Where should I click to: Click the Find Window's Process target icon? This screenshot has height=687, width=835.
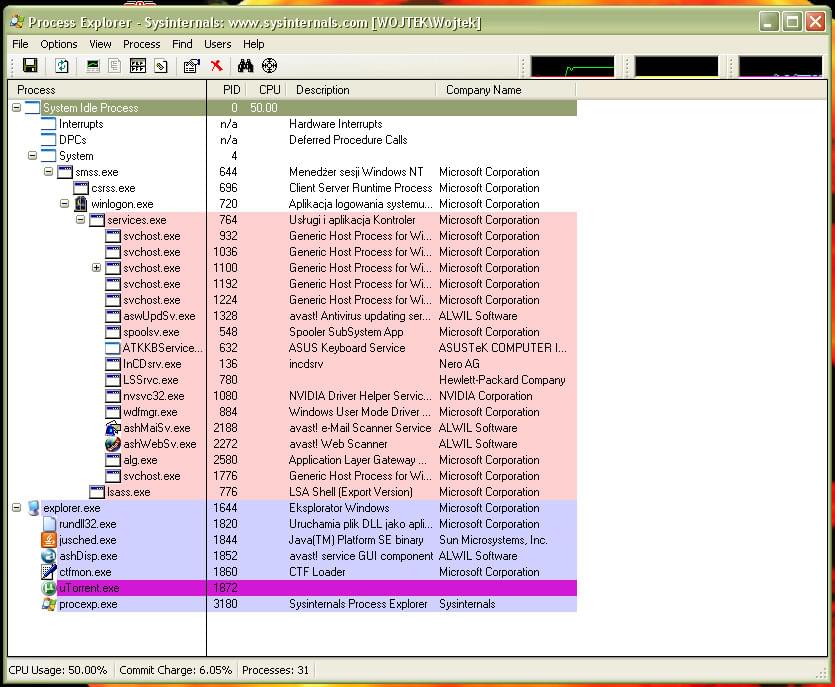(x=269, y=66)
